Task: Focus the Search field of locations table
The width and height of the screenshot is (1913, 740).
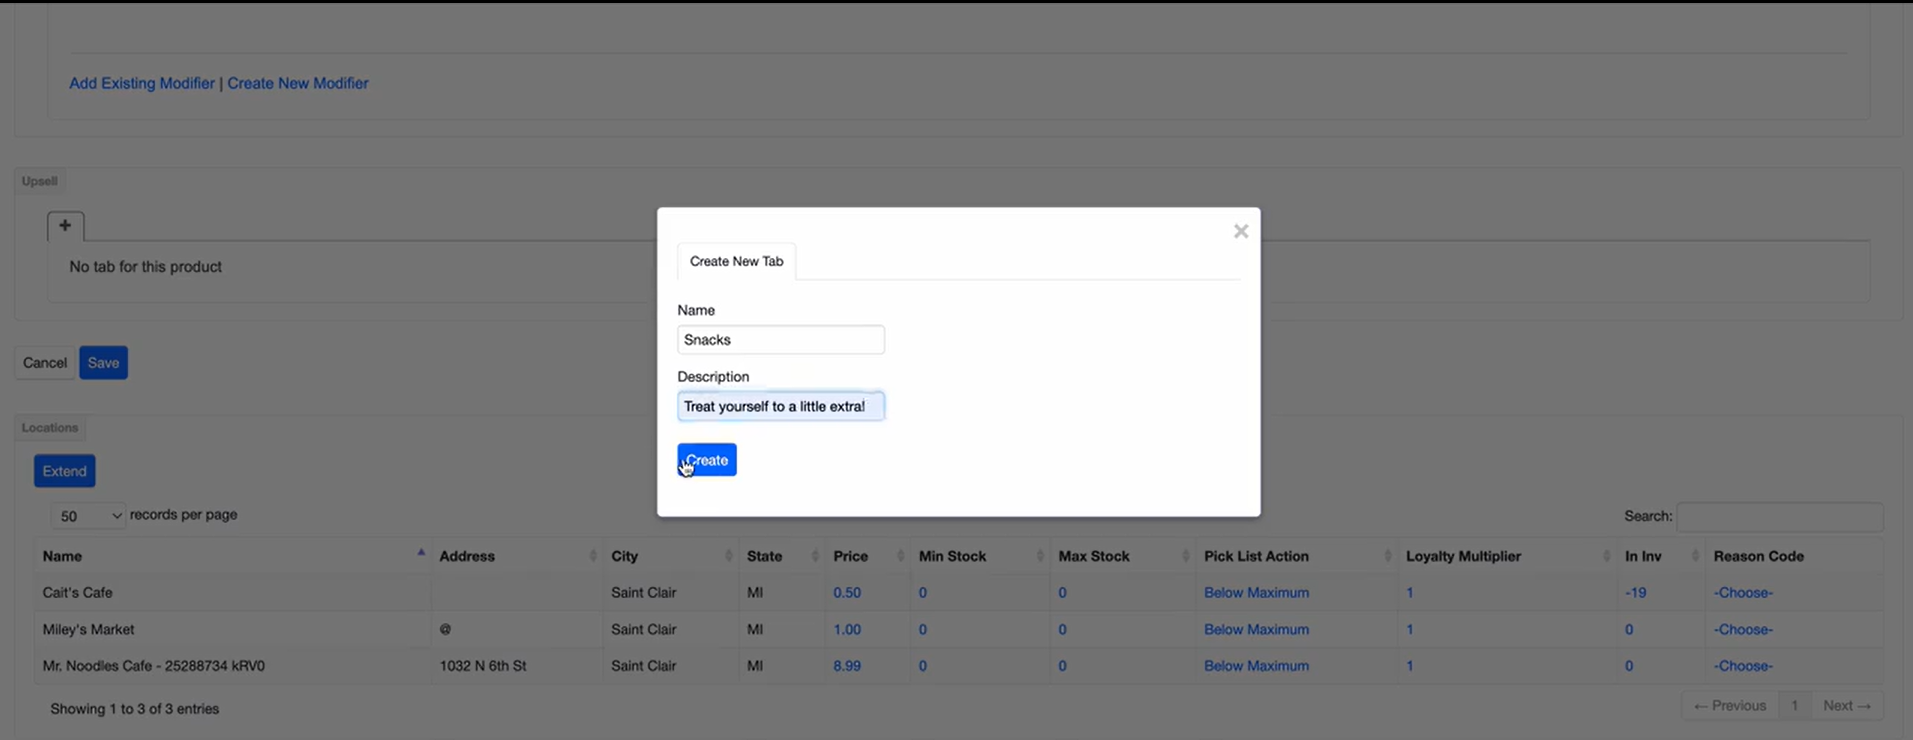Action: point(1780,516)
